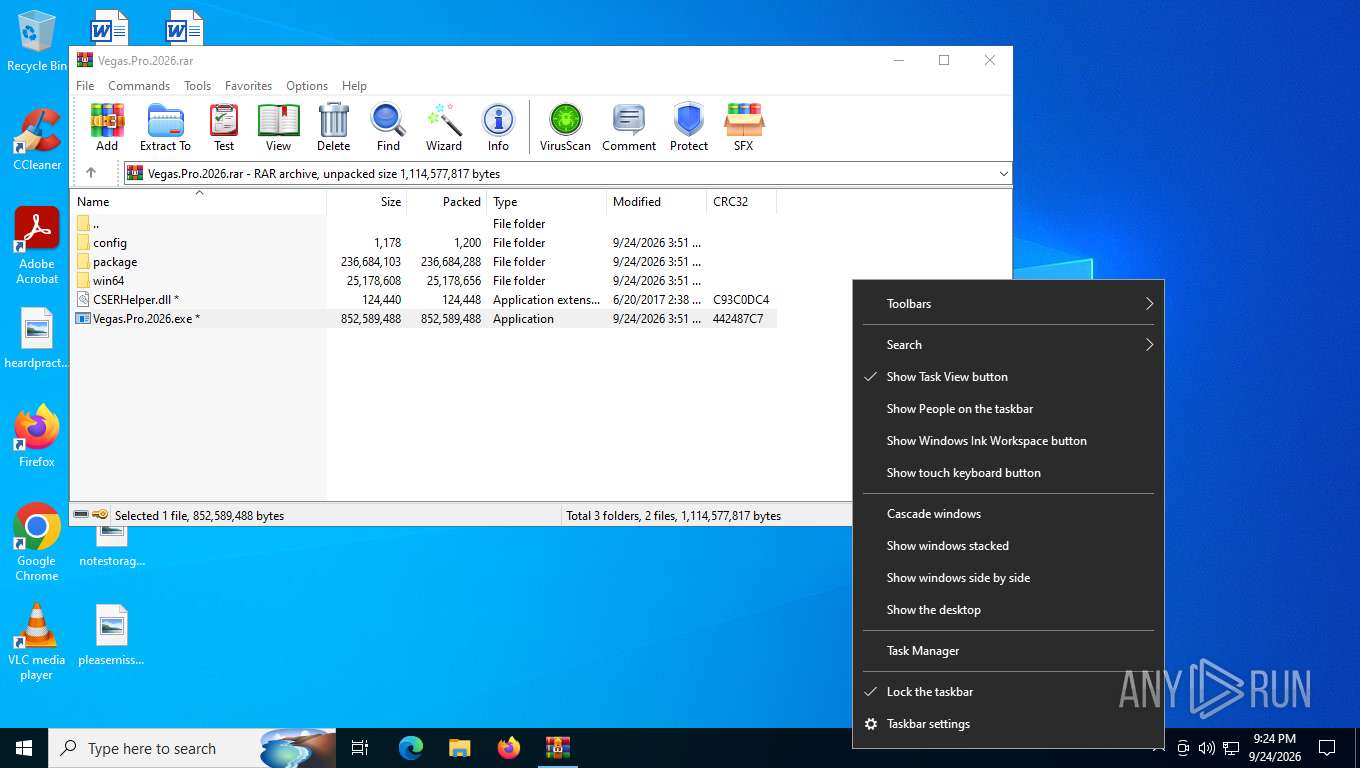
Task: Open VLC media player shortcut
Action: tap(37, 641)
